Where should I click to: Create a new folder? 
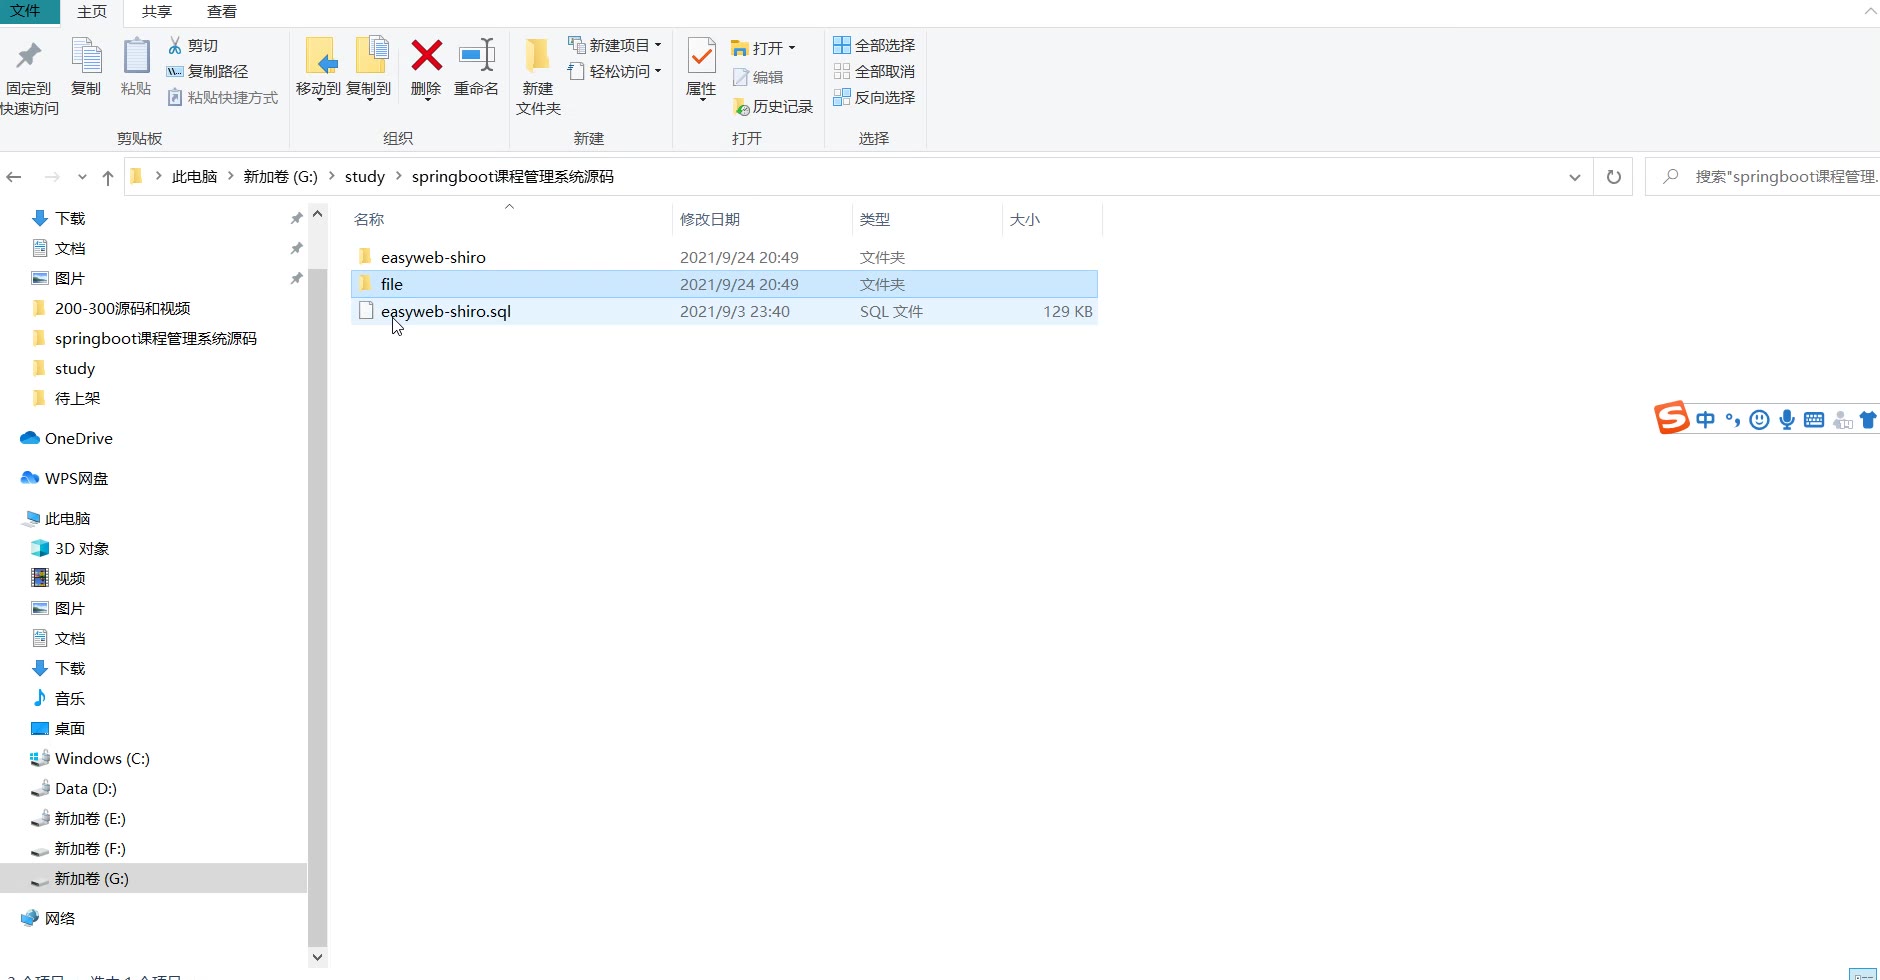click(538, 76)
